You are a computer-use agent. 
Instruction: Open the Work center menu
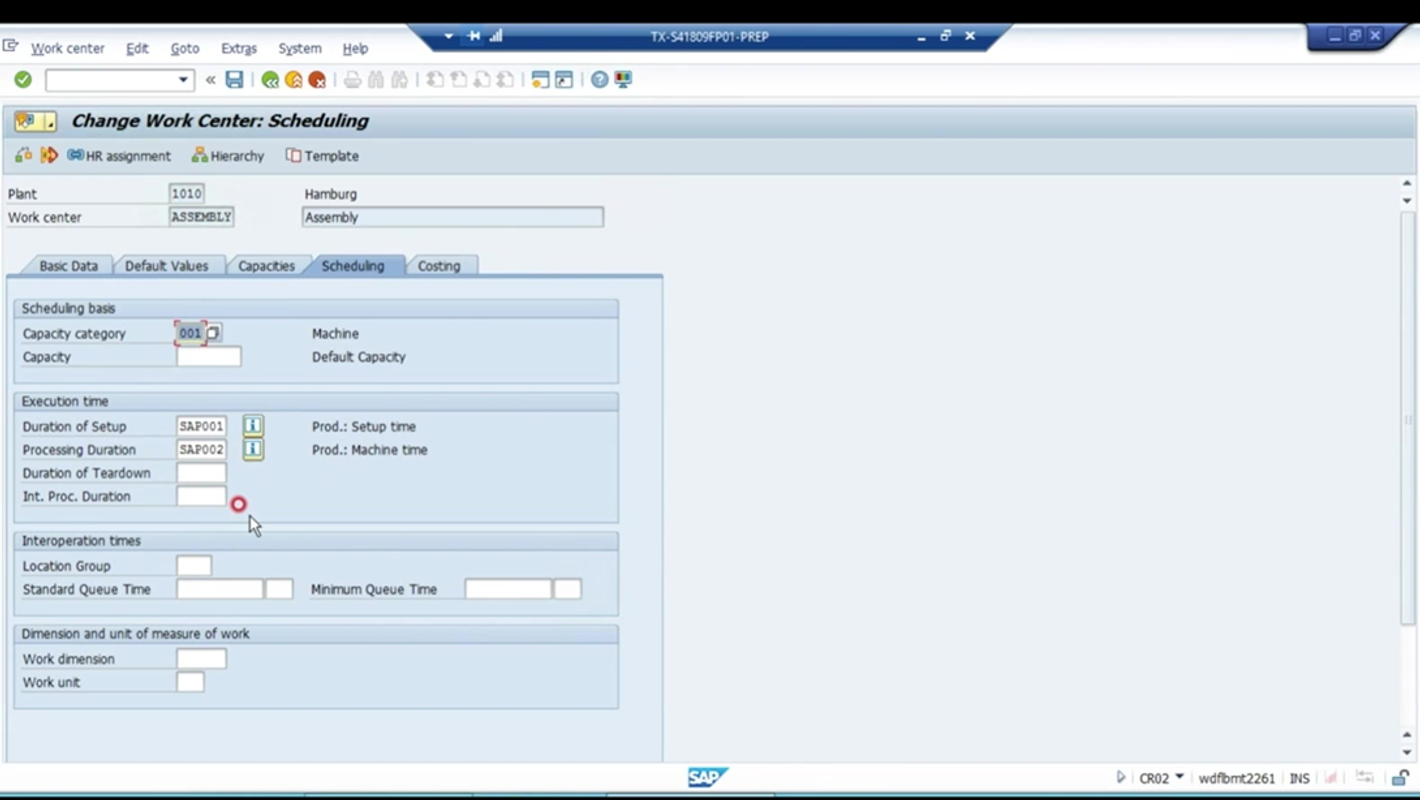pyautogui.click(x=68, y=48)
